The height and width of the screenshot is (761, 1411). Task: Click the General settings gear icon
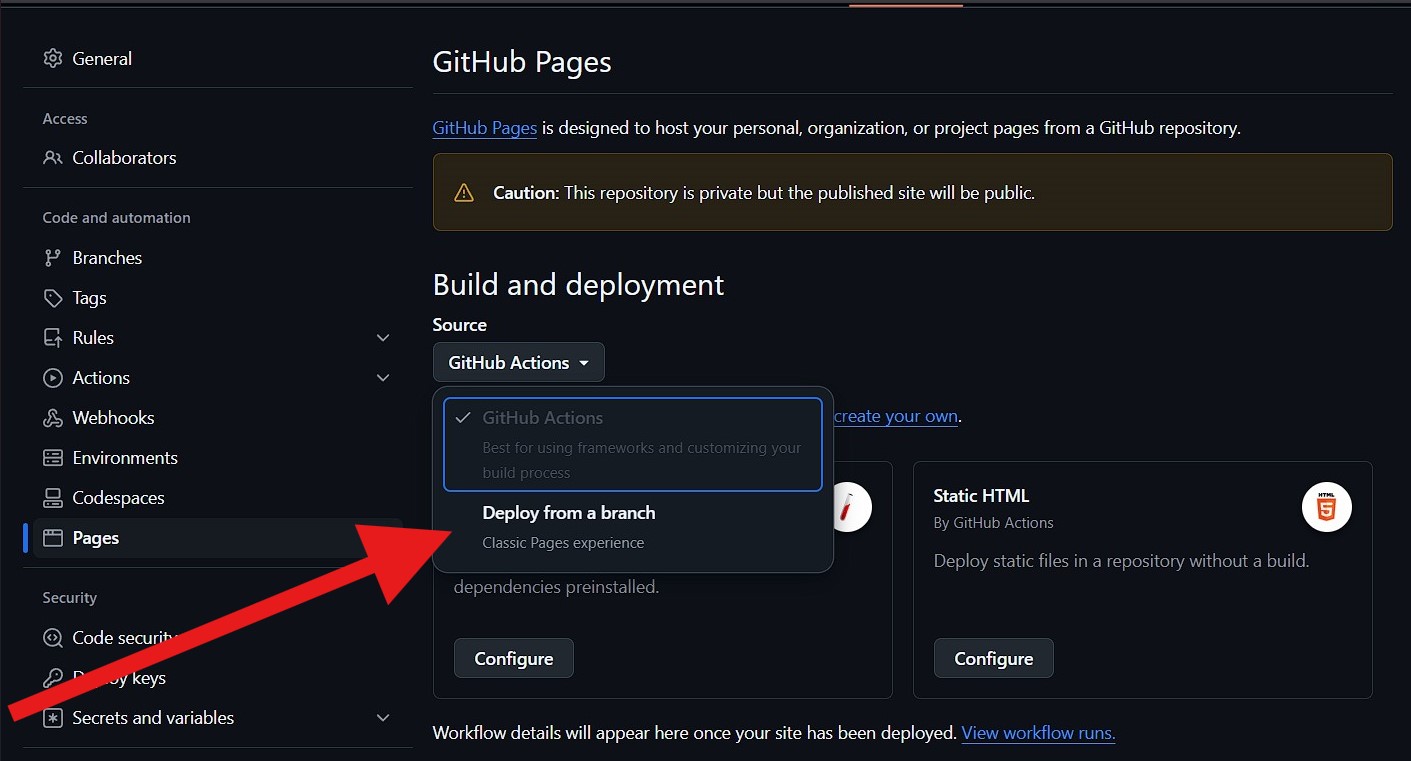pos(52,58)
